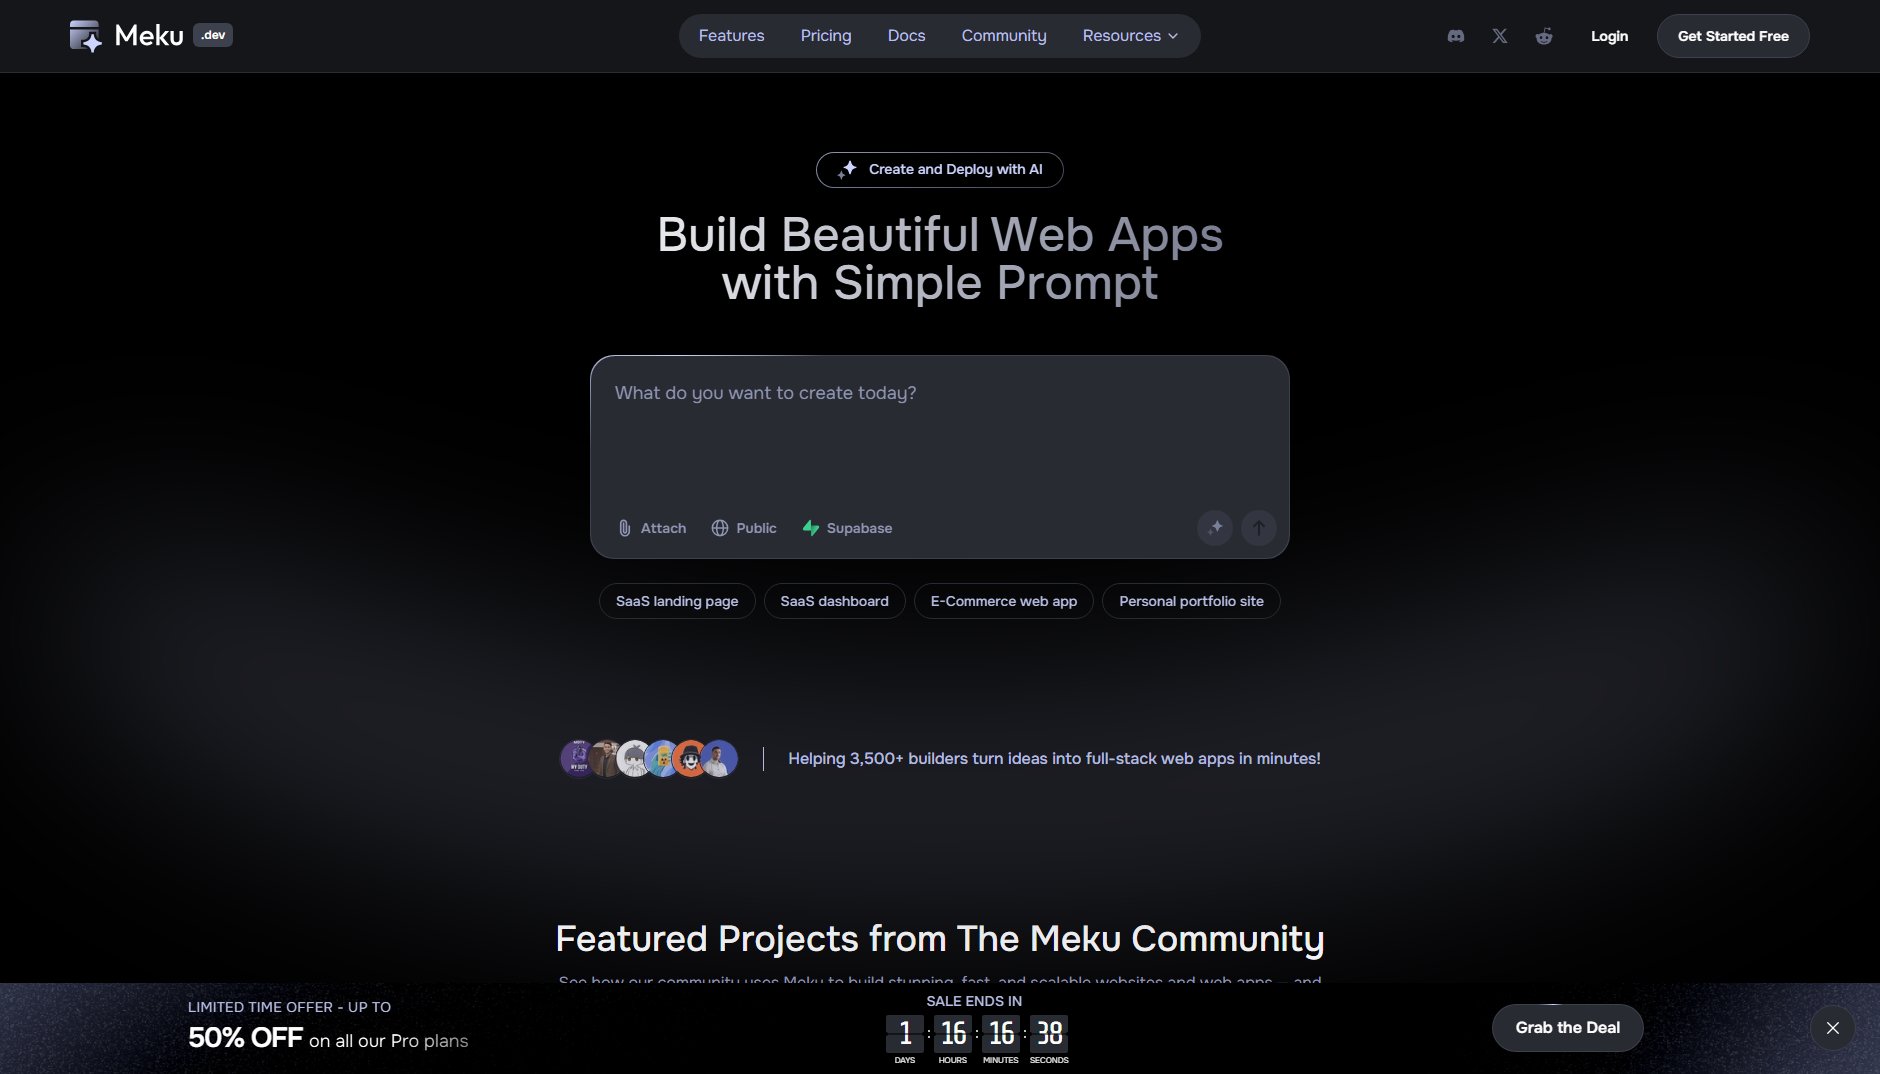Expand the Resources dropdown menu
This screenshot has width=1880, height=1074.
pyautogui.click(x=1130, y=36)
